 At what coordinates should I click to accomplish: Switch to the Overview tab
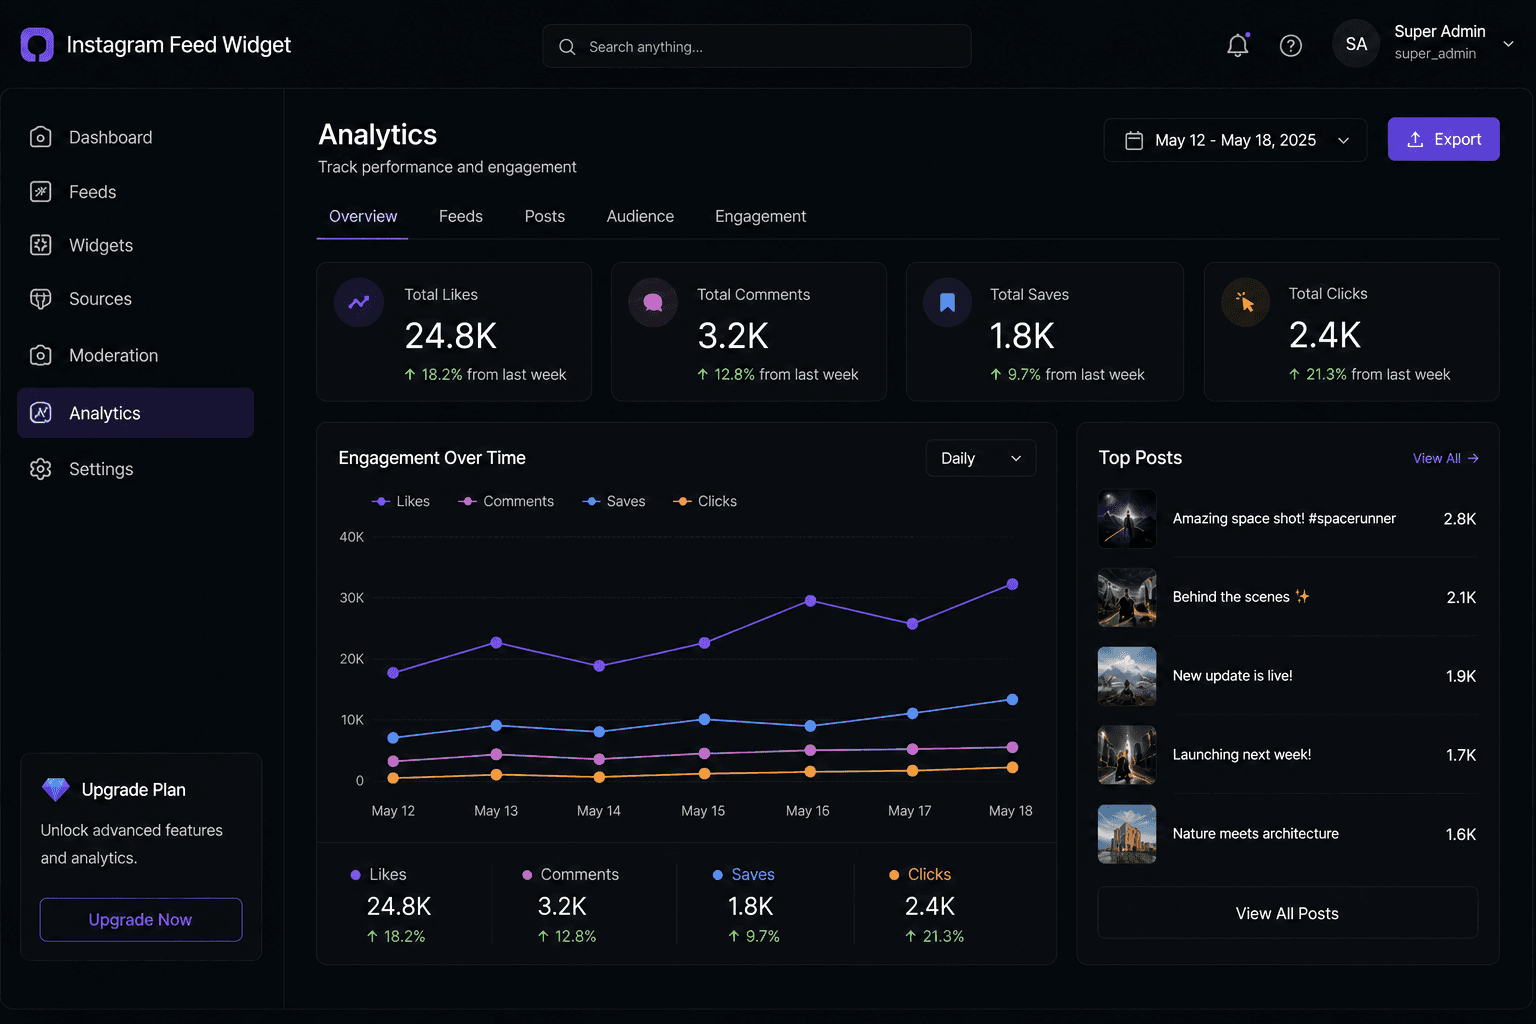(363, 216)
